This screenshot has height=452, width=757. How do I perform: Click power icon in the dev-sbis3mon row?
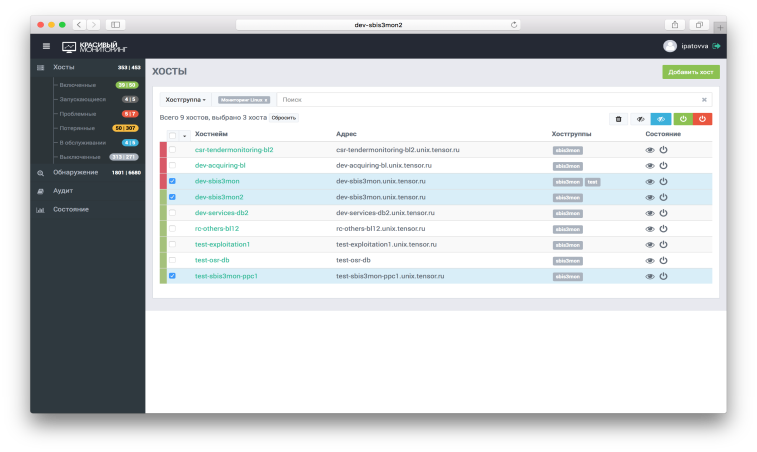[663, 181]
